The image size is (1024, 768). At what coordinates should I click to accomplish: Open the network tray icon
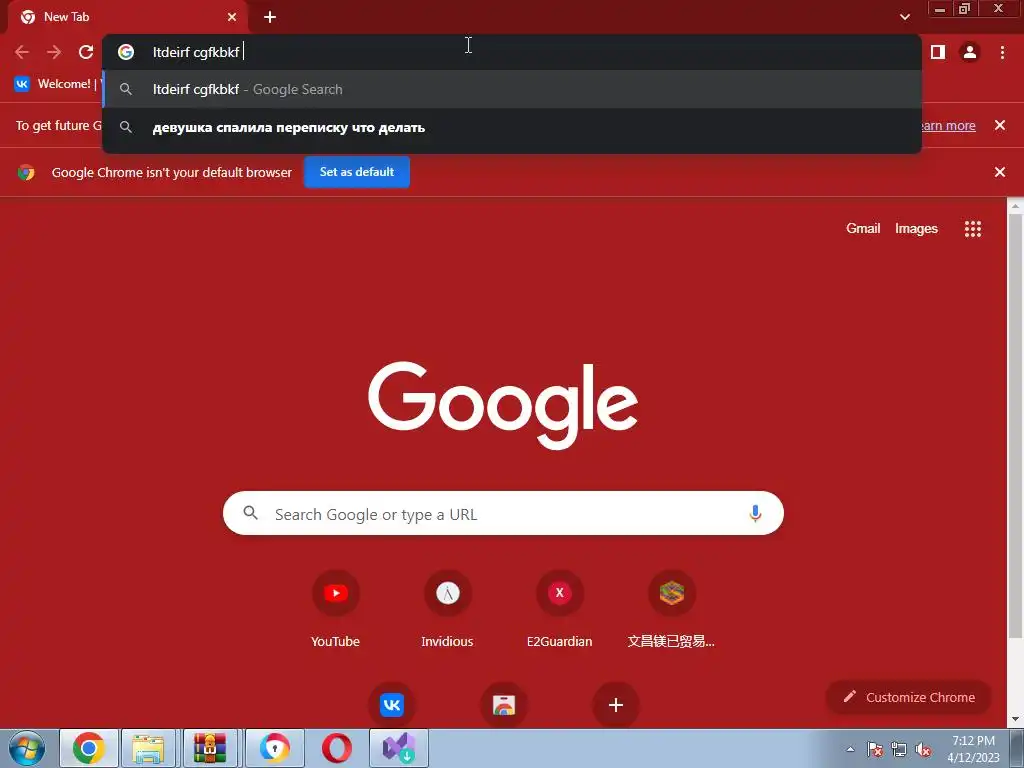point(899,749)
